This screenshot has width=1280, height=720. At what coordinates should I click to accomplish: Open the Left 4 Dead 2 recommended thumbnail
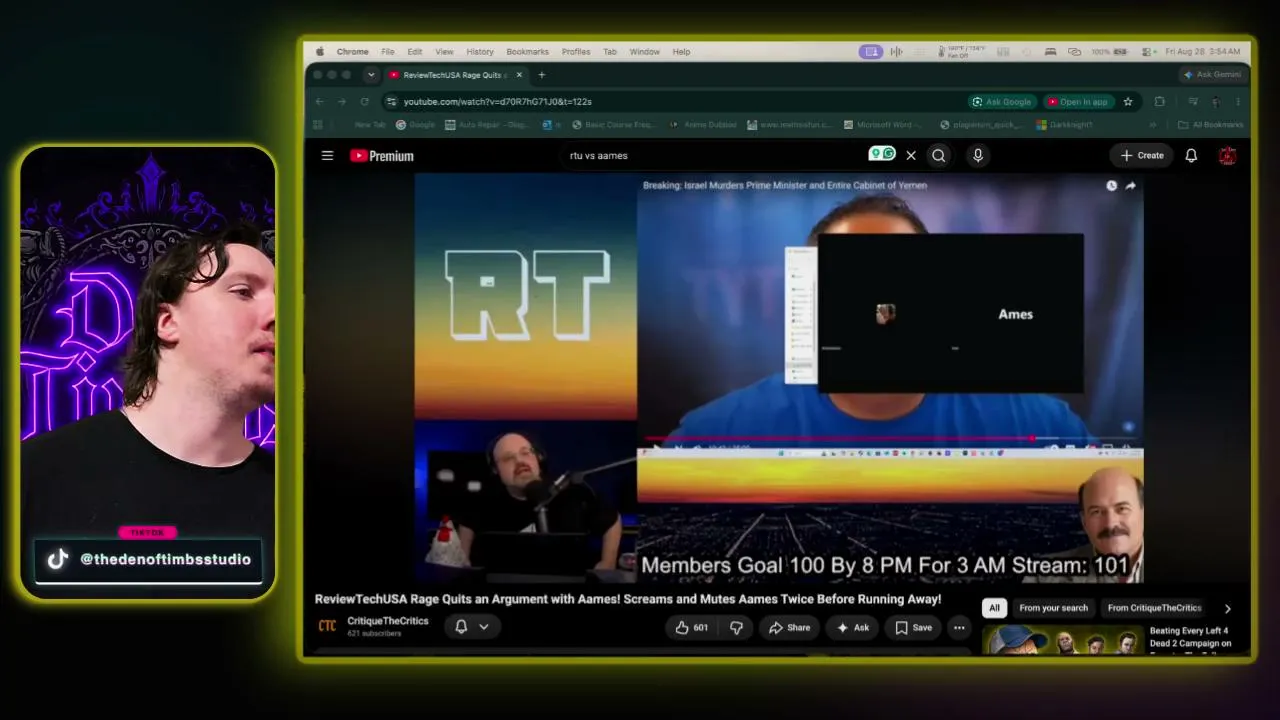pos(1062,639)
